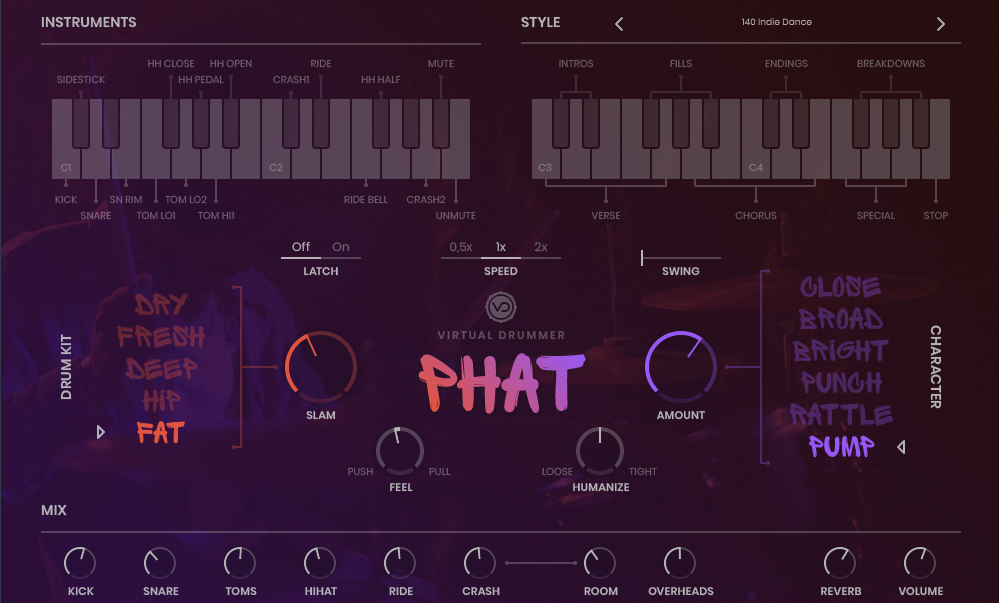
Task: Click the TOM LO1 label
Action: (x=156, y=215)
